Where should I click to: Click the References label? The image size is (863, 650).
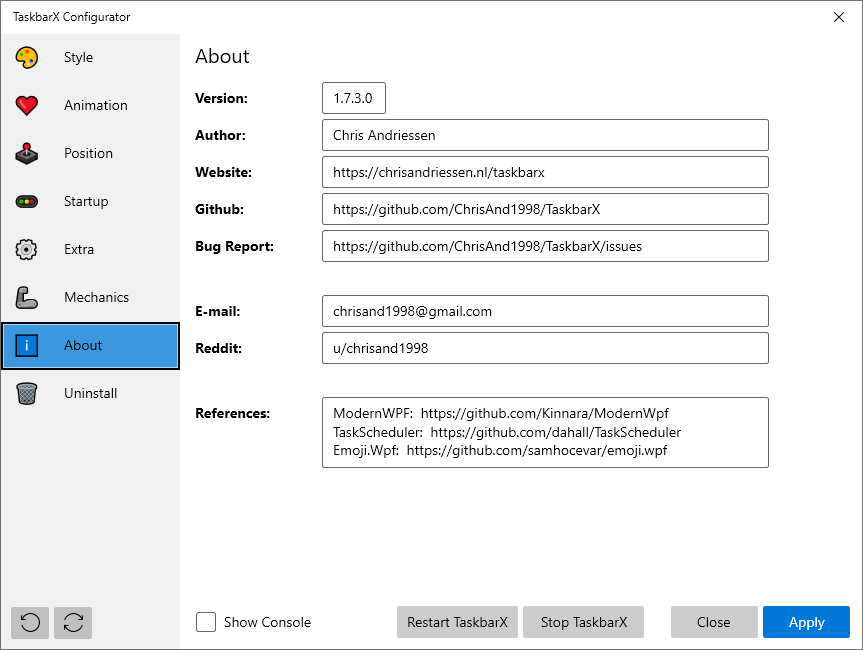click(x=233, y=413)
